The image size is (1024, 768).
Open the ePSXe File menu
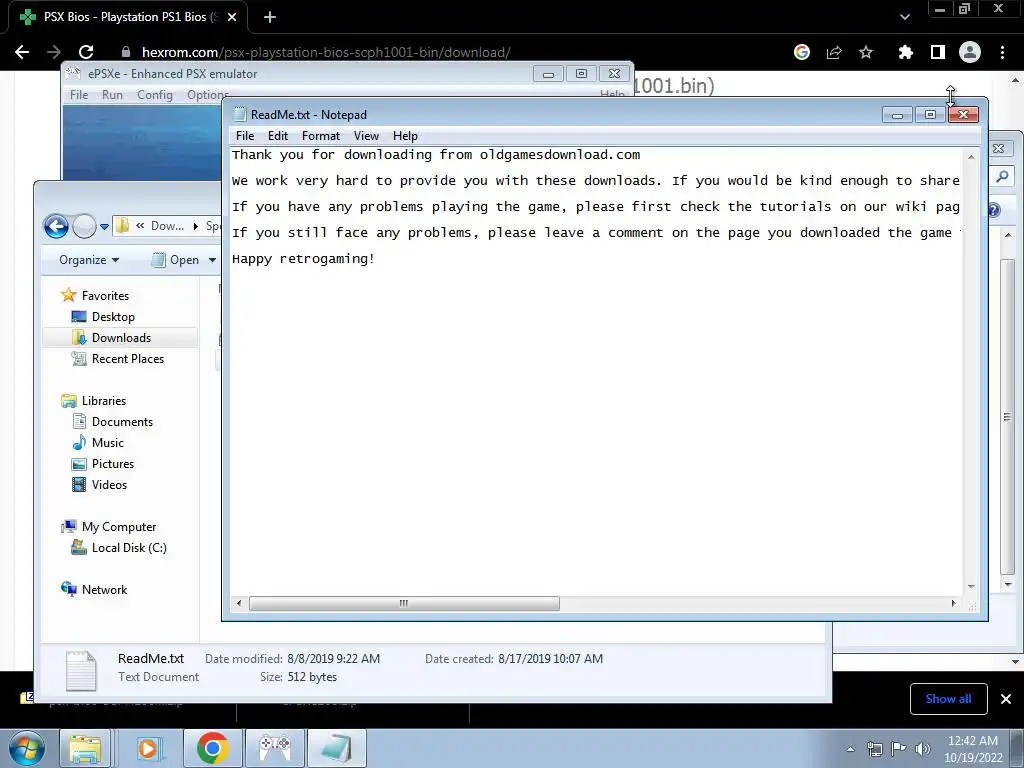pyautogui.click(x=79, y=95)
